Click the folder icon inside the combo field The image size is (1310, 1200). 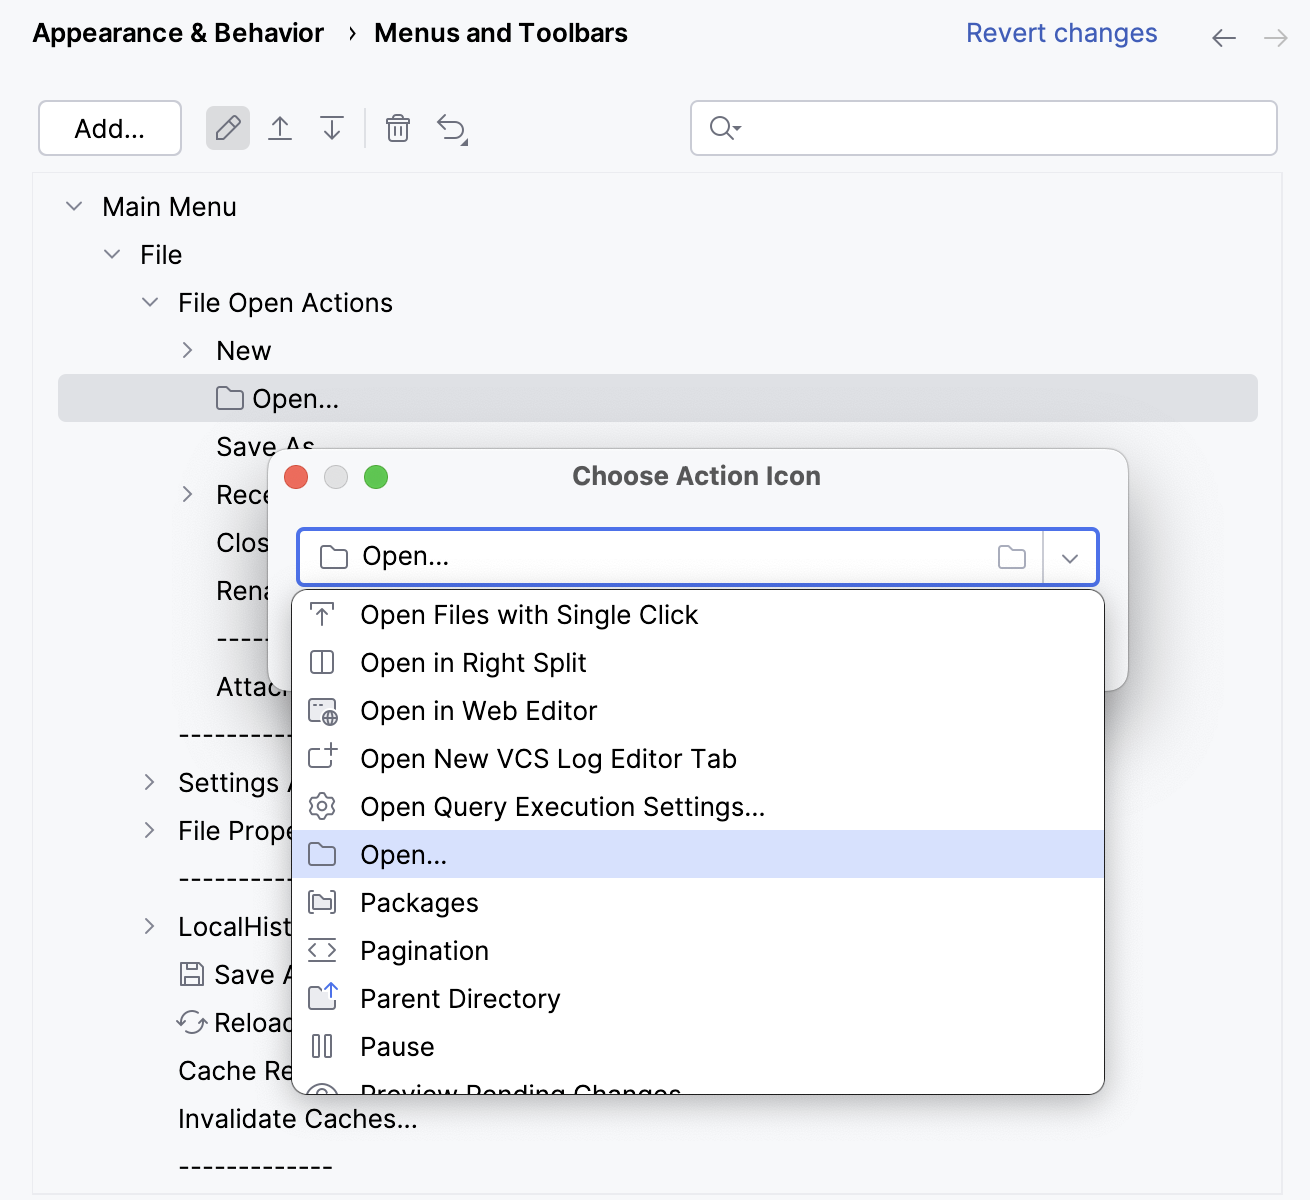point(1012,557)
